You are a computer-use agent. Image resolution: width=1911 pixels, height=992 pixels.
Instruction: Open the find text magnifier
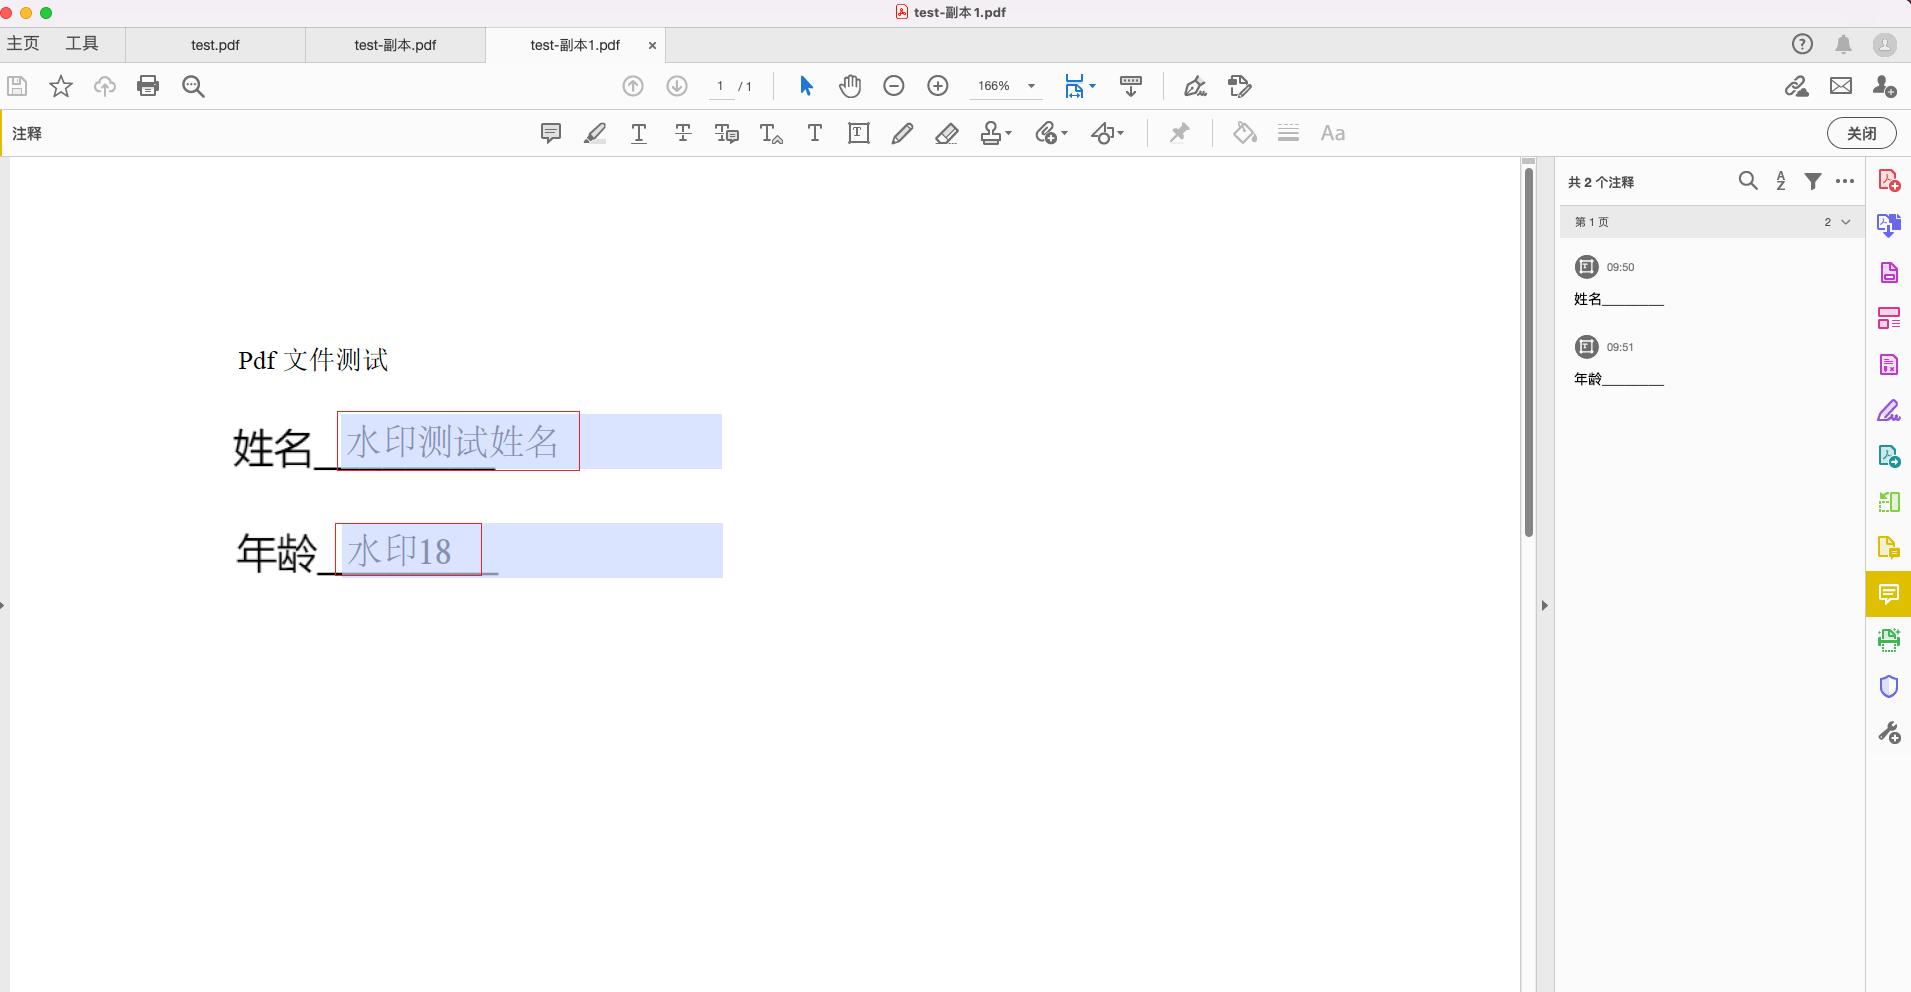click(x=193, y=86)
